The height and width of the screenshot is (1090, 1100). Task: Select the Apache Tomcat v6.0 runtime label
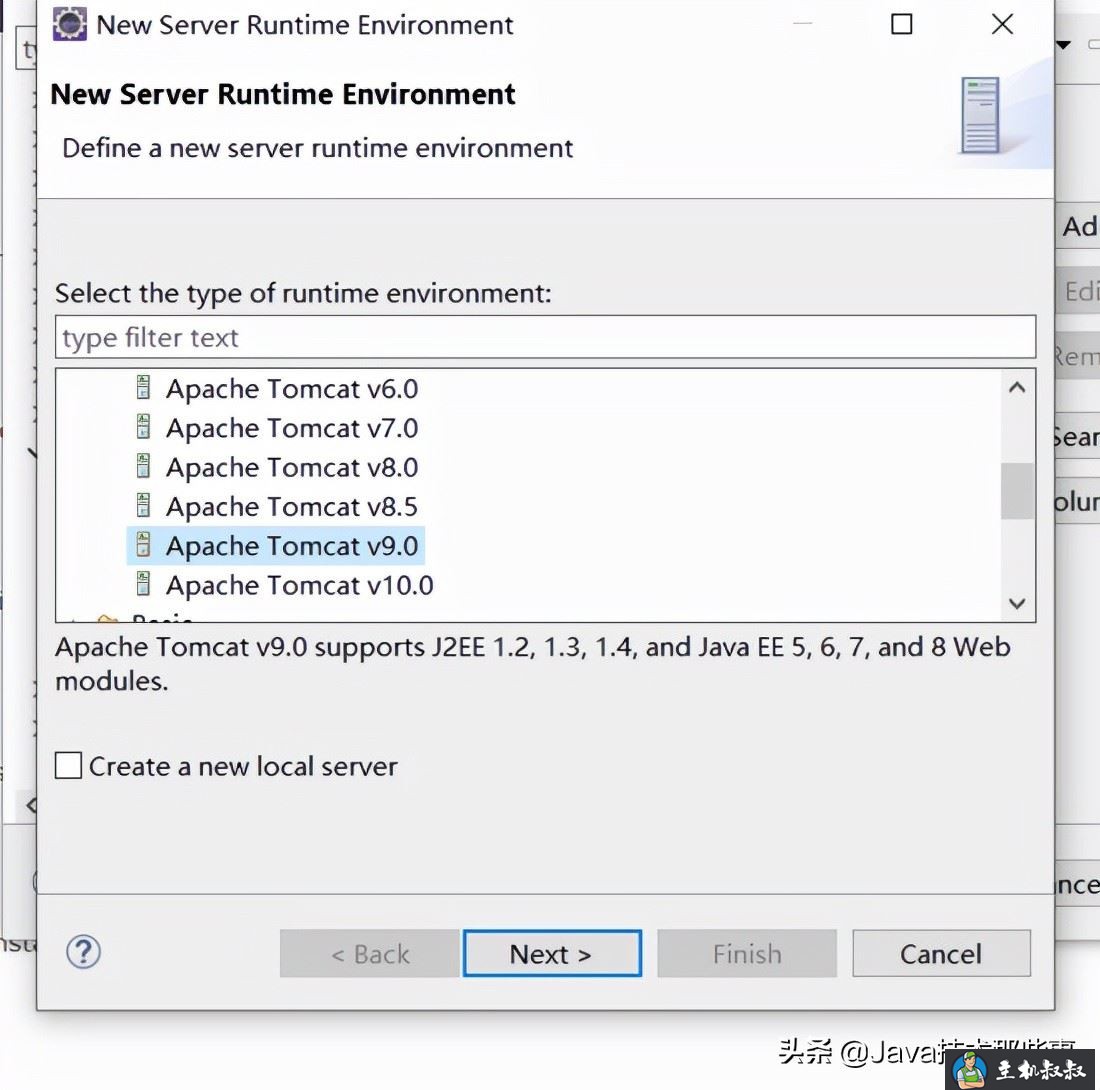pos(292,389)
